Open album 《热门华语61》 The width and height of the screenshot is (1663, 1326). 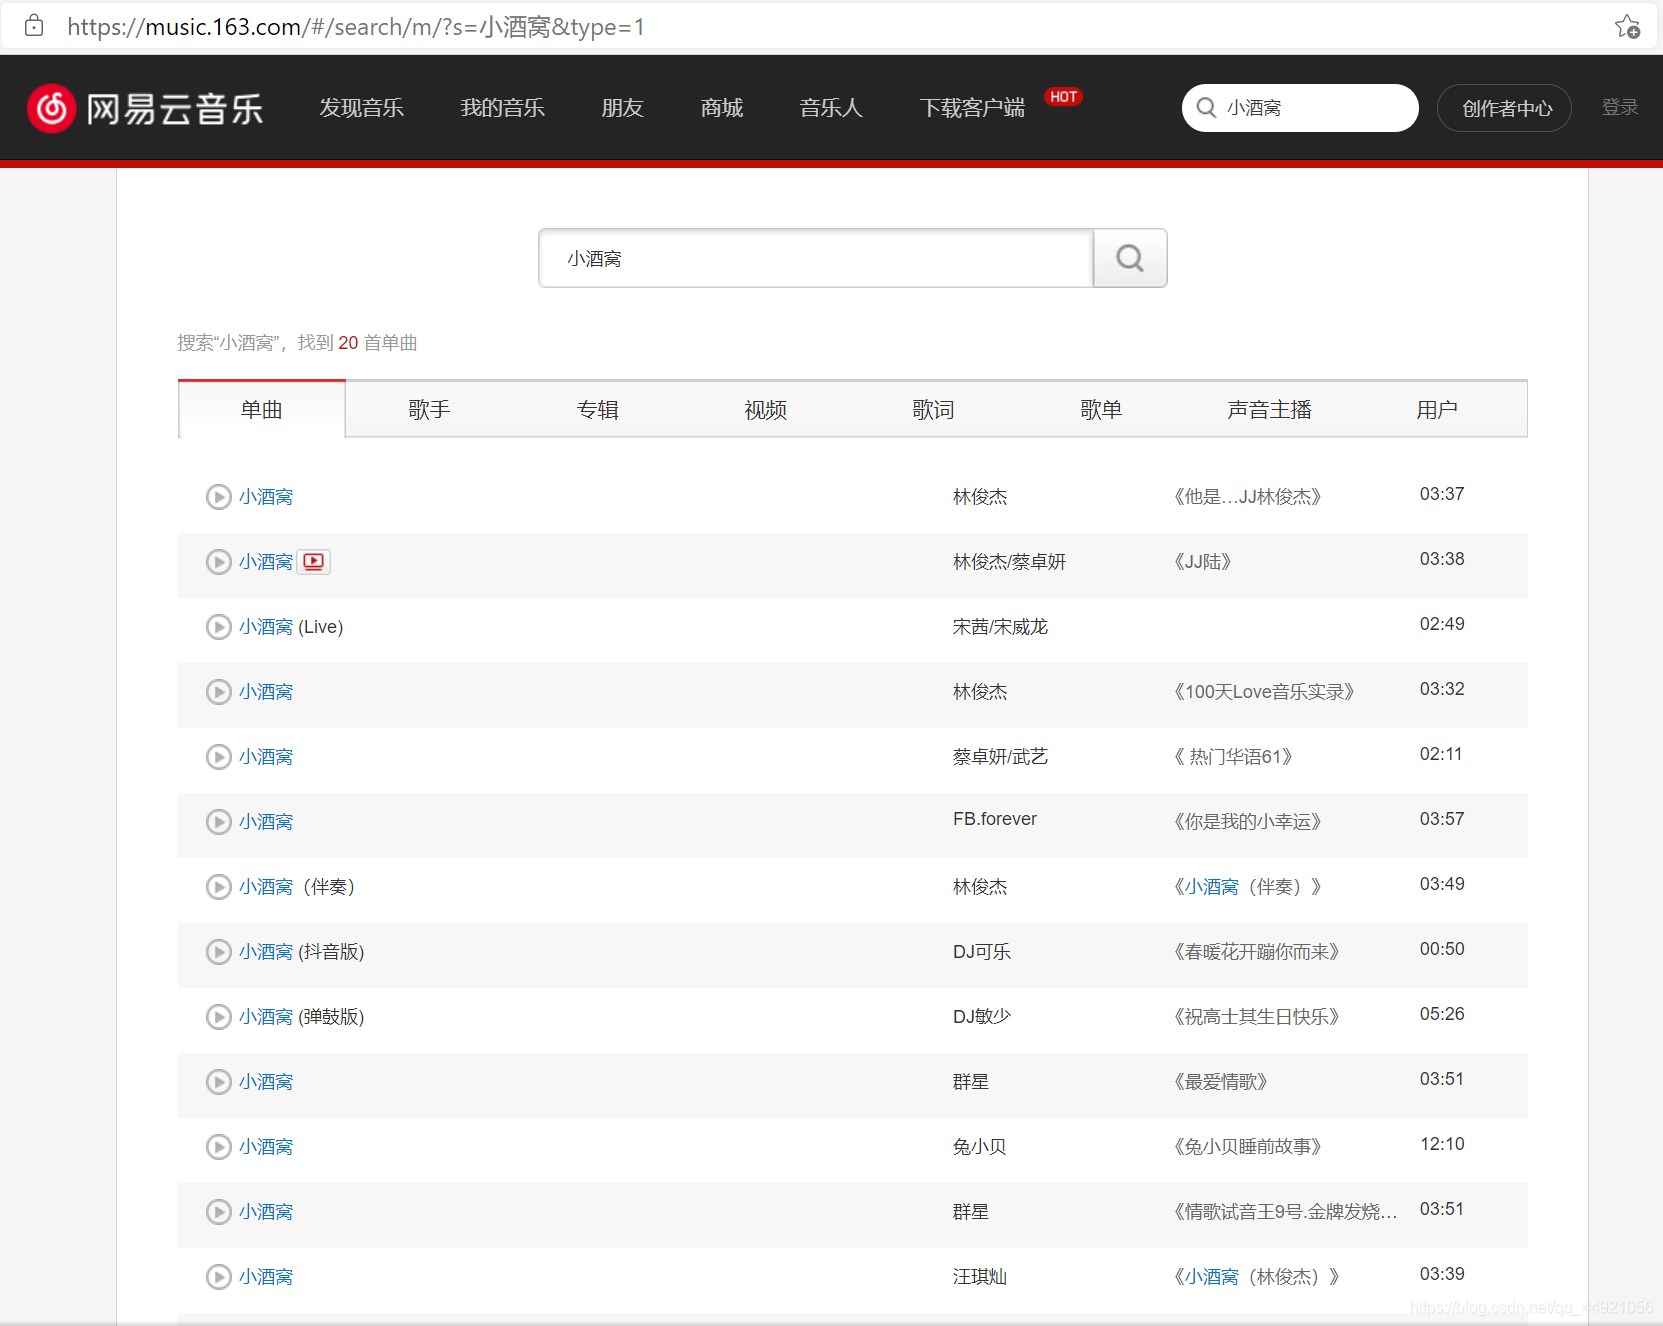click(1233, 757)
